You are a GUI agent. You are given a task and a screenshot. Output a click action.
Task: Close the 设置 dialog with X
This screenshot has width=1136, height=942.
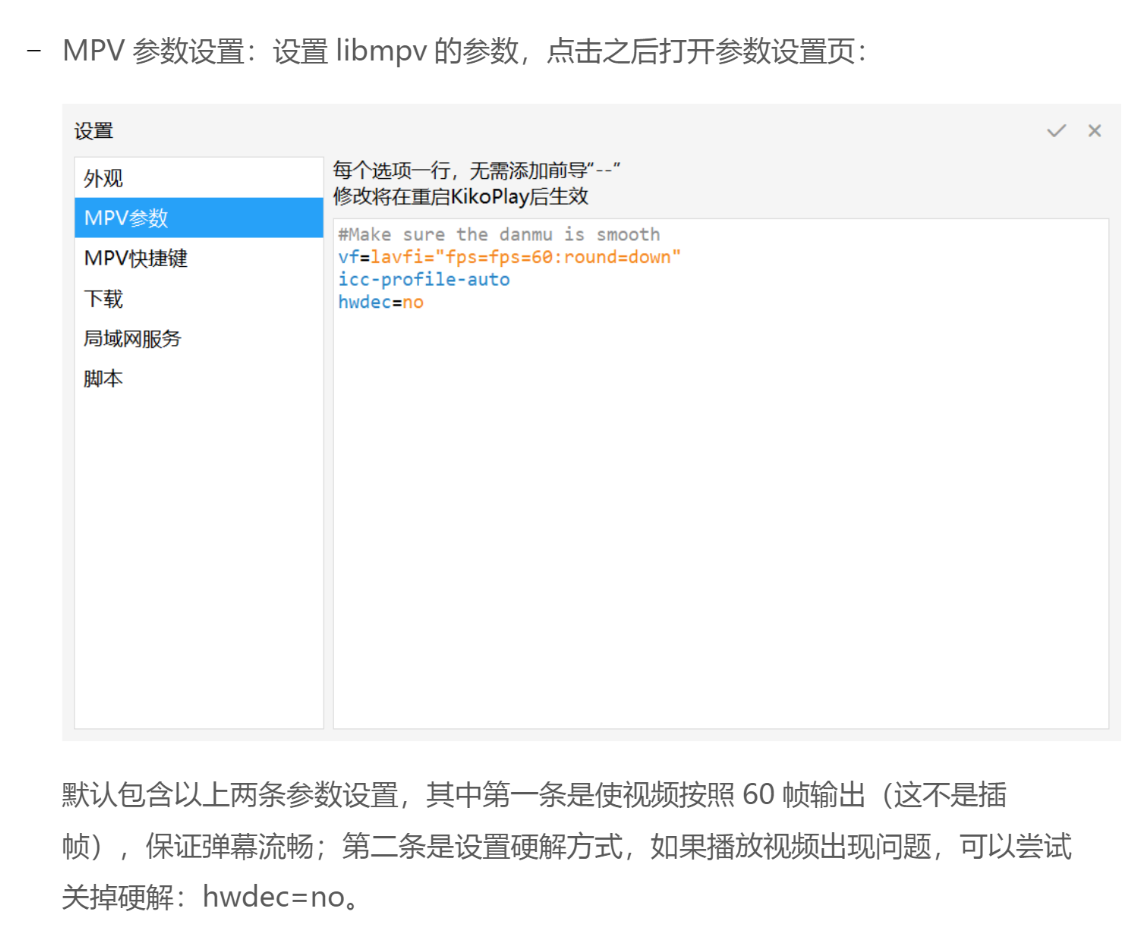(x=1094, y=130)
